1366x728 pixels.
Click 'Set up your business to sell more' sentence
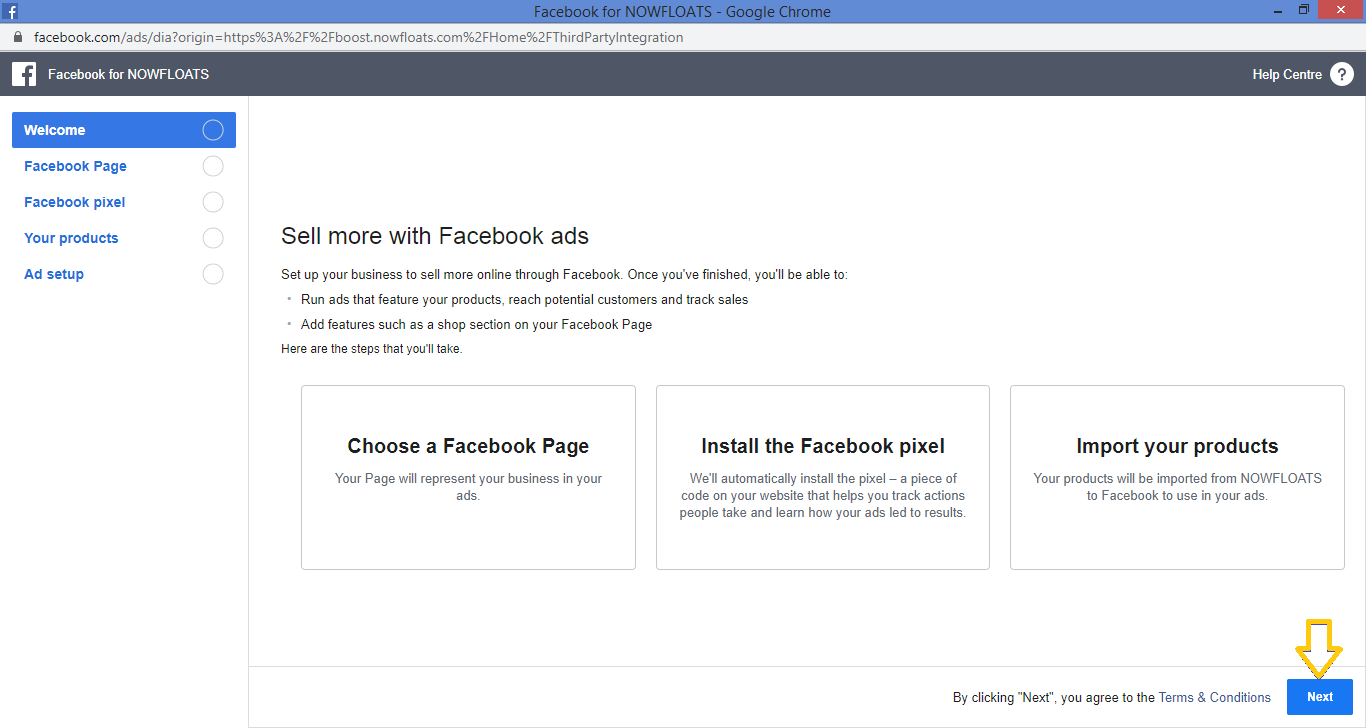[564, 274]
